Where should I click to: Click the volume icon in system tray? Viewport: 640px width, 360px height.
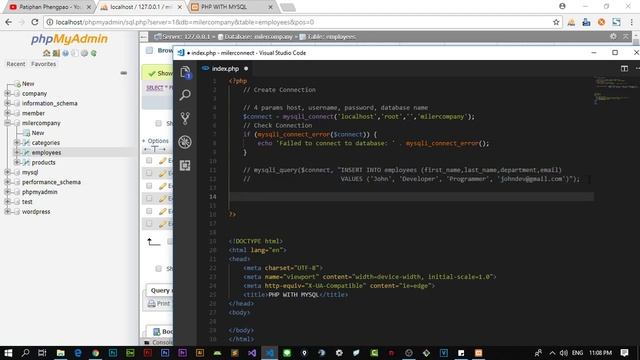pos(564,353)
